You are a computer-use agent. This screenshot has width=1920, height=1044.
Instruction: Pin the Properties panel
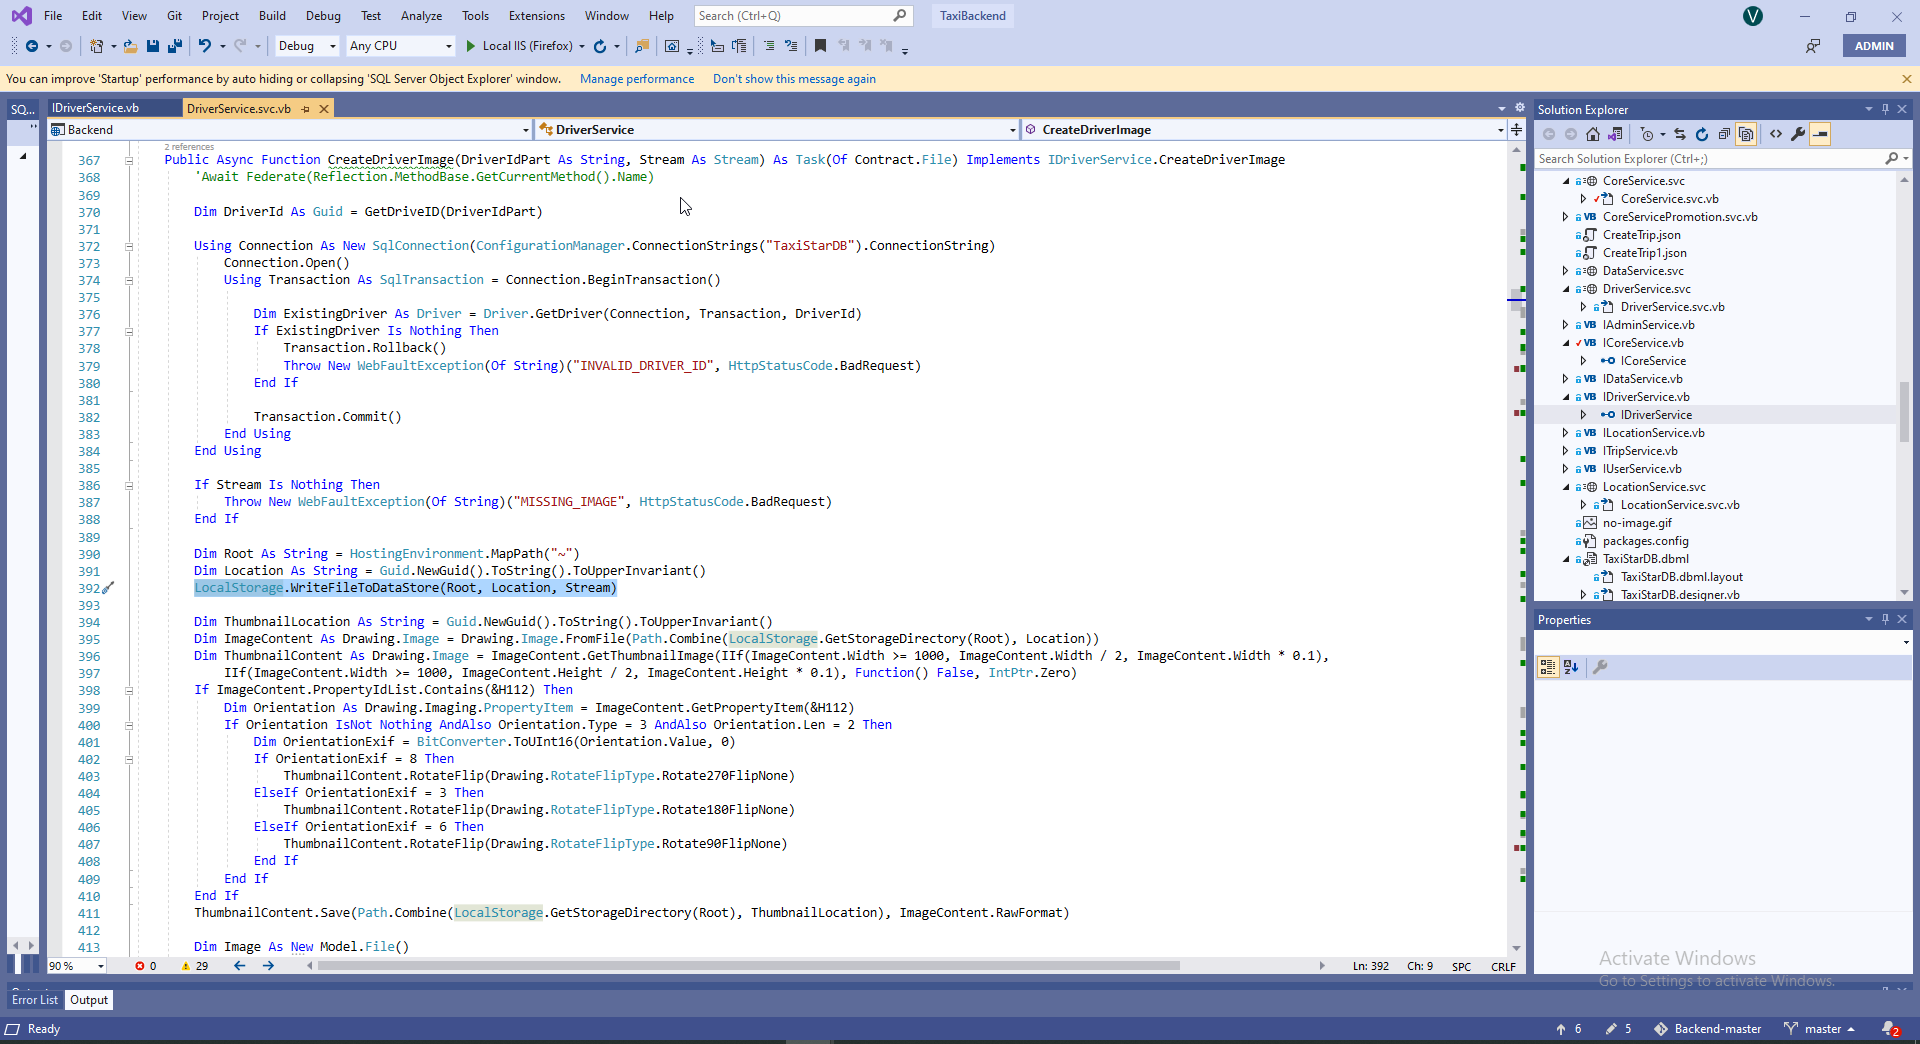(1885, 619)
